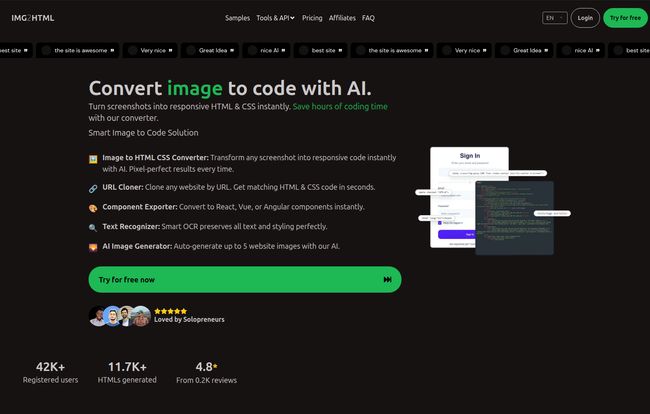The image size is (650, 414).
Task: Click the first 'Very nice' review chip
Action: click(x=150, y=51)
